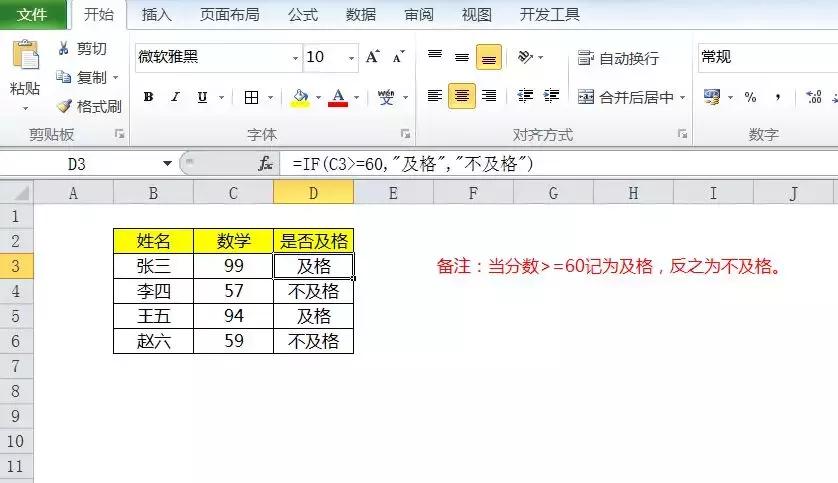This screenshot has height=483, width=838.
Task: Select cell with score 57
Action: point(234,291)
